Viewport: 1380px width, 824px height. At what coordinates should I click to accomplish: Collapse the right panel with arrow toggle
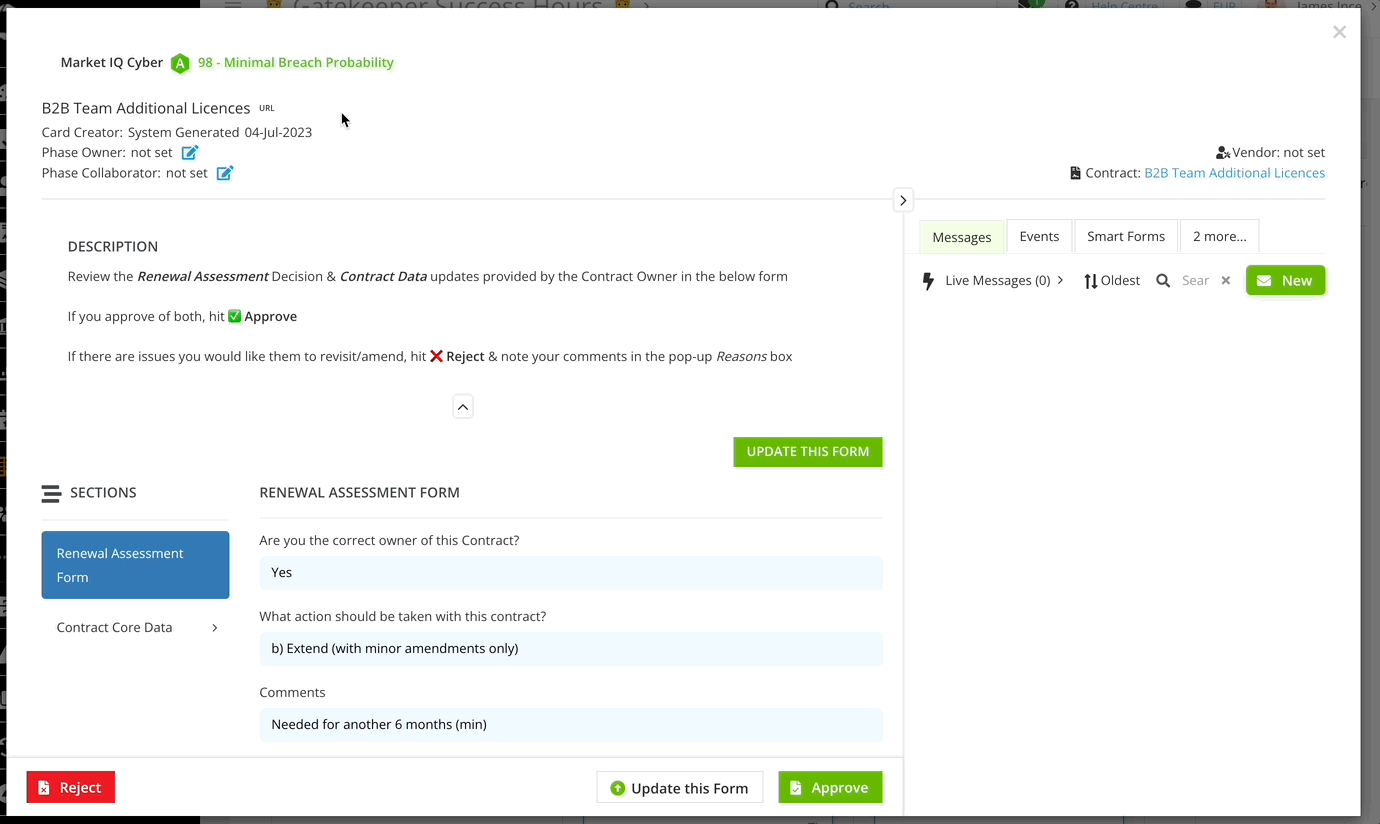[903, 200]
